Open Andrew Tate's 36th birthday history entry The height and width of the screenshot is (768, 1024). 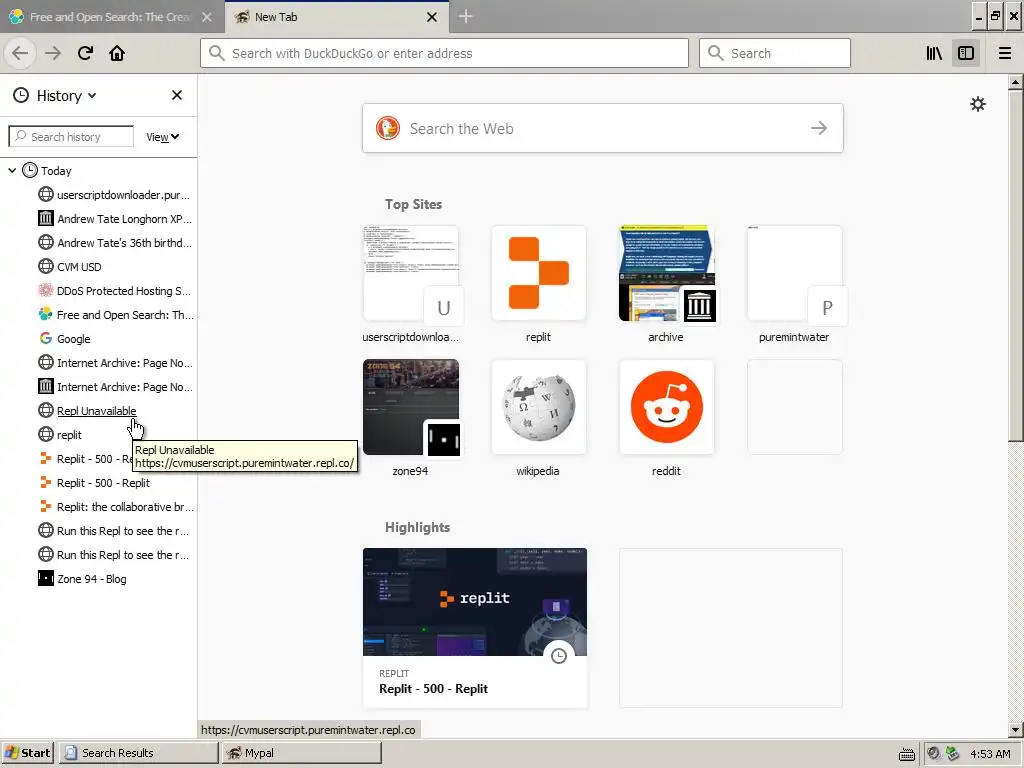[115, 243]
